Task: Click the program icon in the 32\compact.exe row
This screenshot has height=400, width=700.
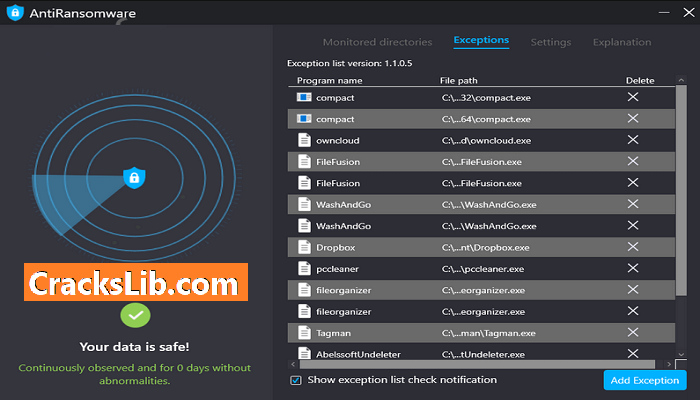Action: [304, 97]
